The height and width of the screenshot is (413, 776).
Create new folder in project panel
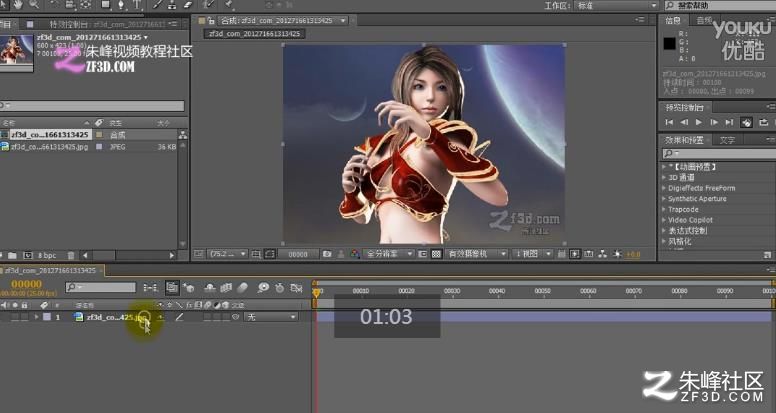[x=12, y=255]
